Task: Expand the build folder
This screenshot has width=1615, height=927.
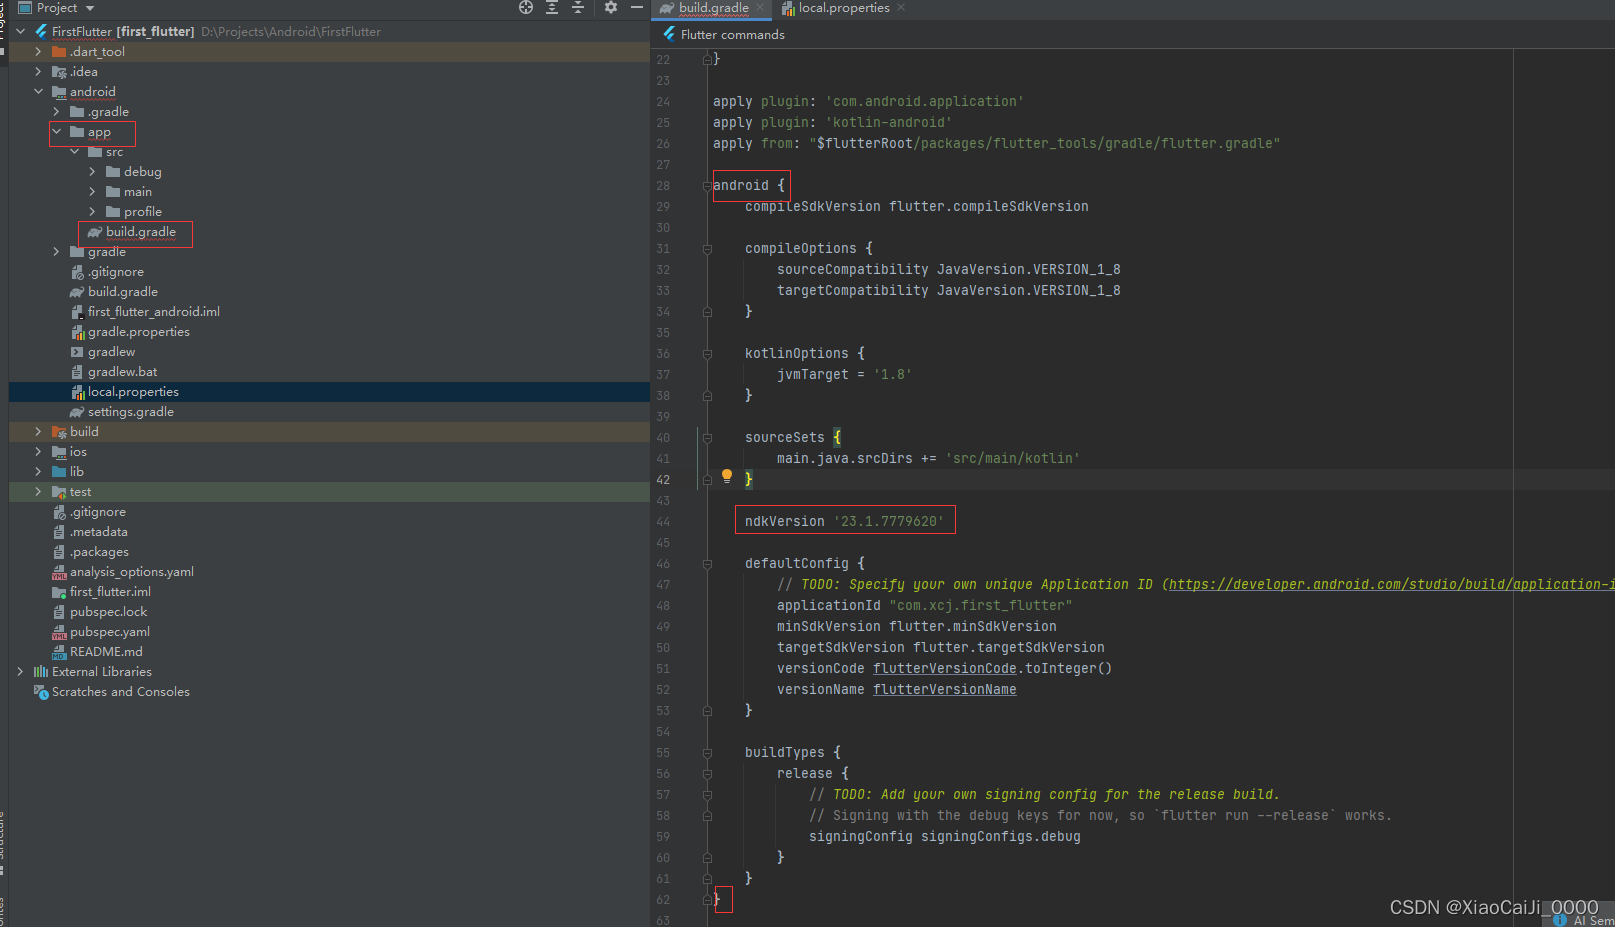Action: click(x=38, y=432)
